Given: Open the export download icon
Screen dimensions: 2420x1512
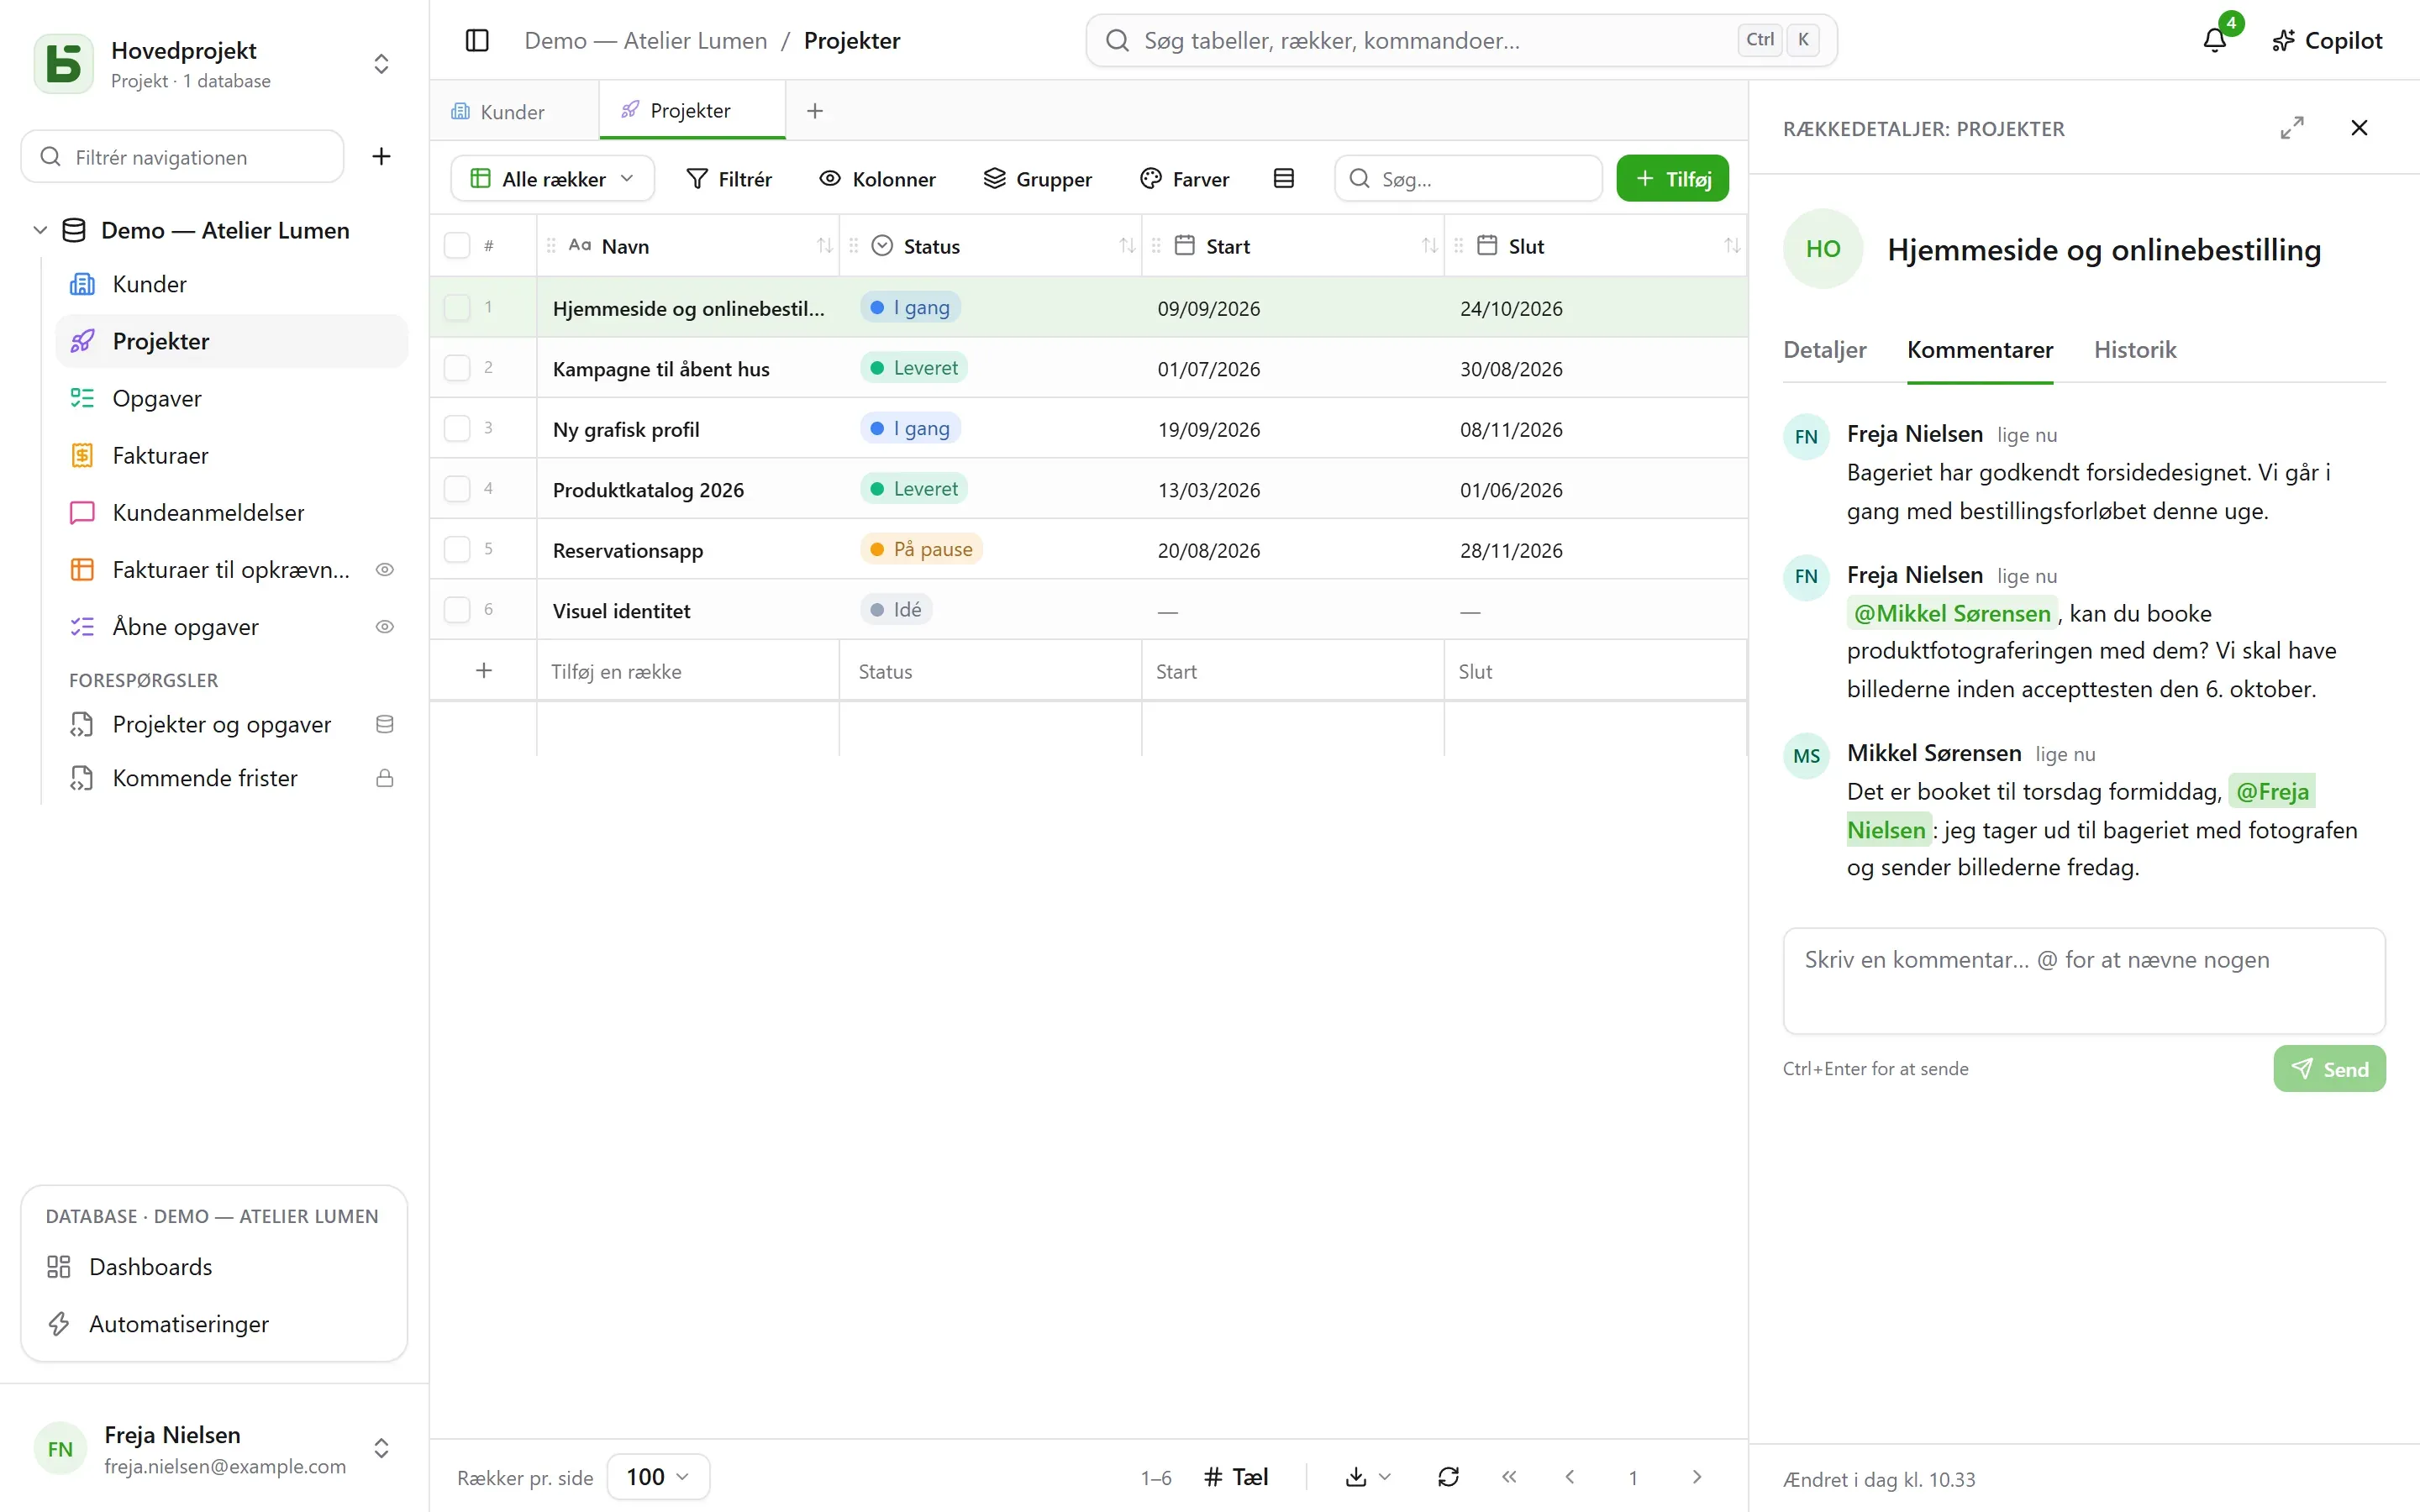Looking at the screenshot, I should (1368, 1476).
